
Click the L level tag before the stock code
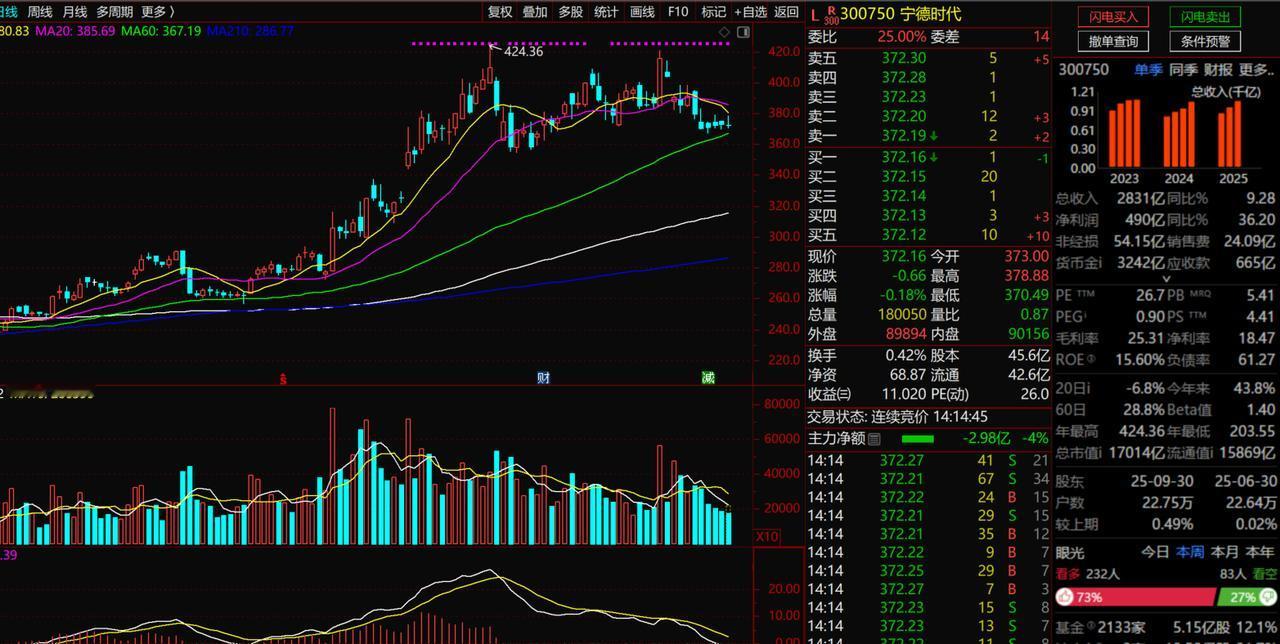pyautogui.click(x=814, y=14)
